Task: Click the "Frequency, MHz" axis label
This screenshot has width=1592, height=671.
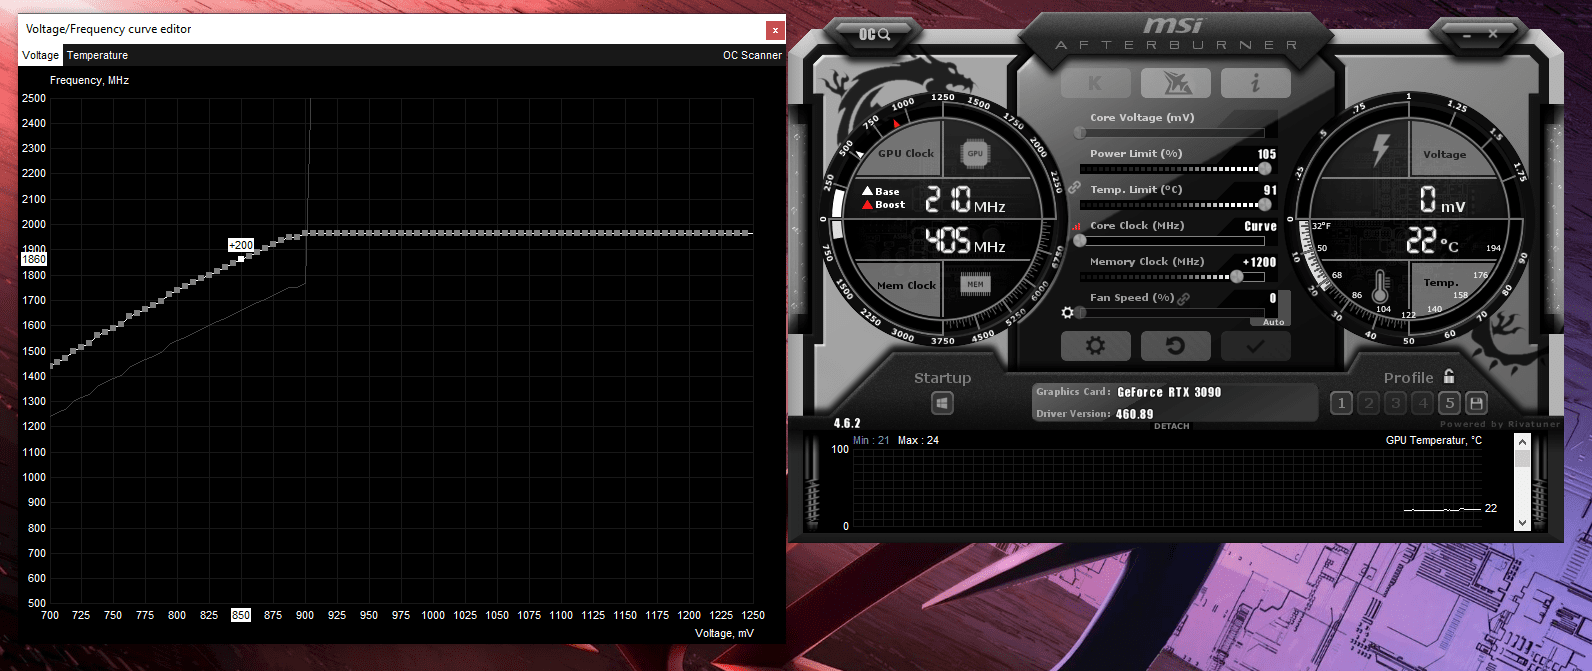Action: pos(89,80)
